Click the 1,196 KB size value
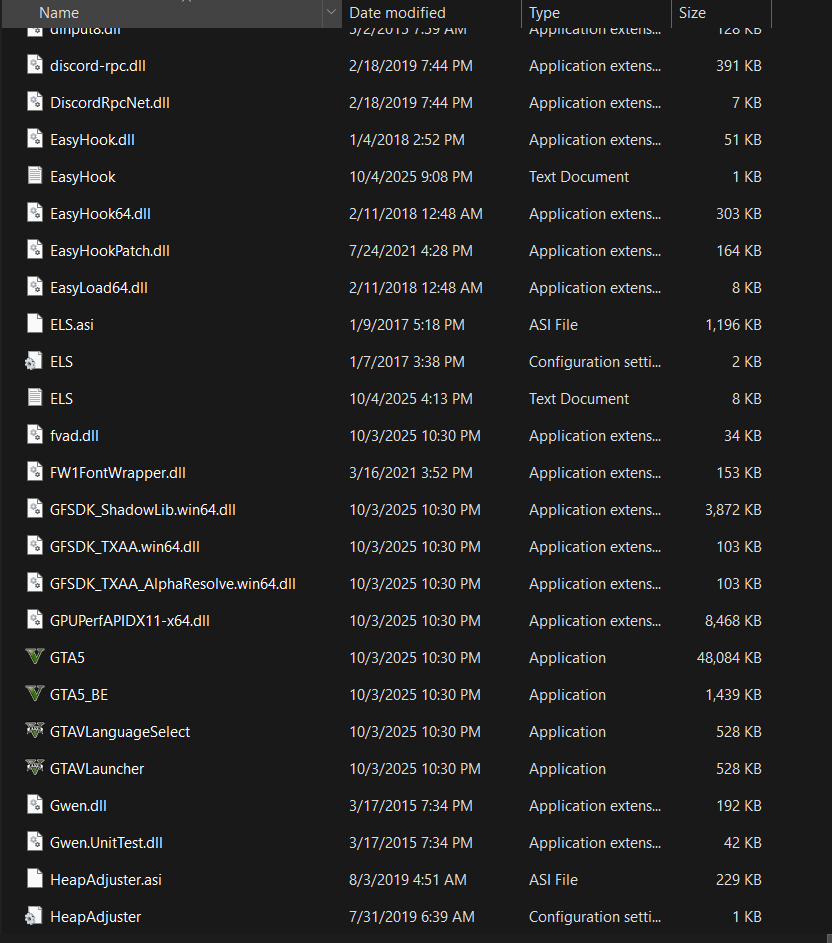This screenshot has width=832, height=943. pyautogui.click(x=733, y=325)
